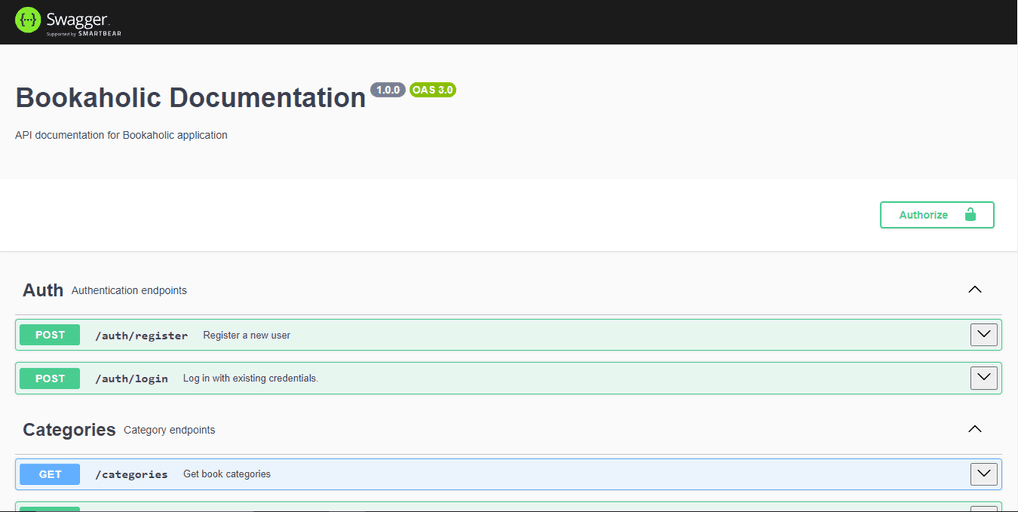Click the Authorize button
Image resolution: width=1018 pixels, height=512 pixels.
coord(937,215)
